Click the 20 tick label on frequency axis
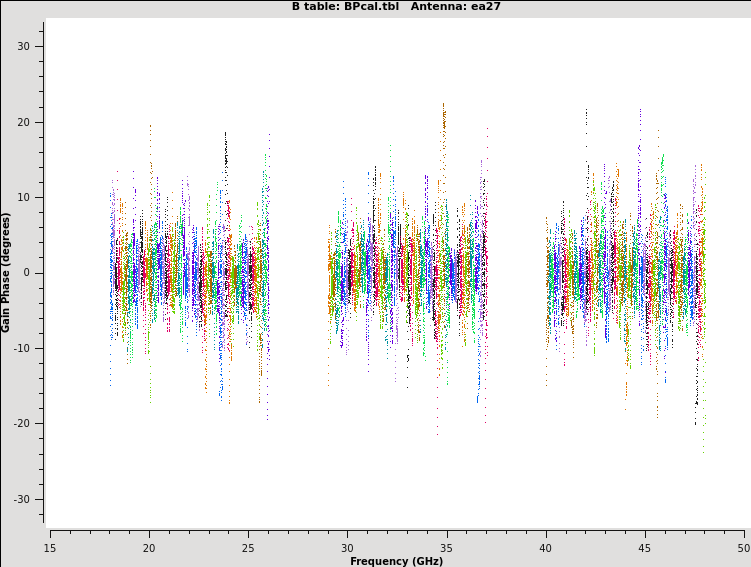The width and height of the screenshot is (751, 567). 149,547
